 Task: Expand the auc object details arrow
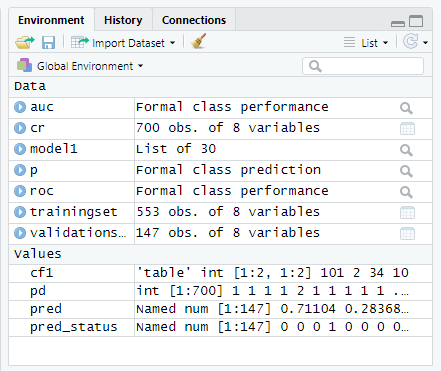click(20, 107)
